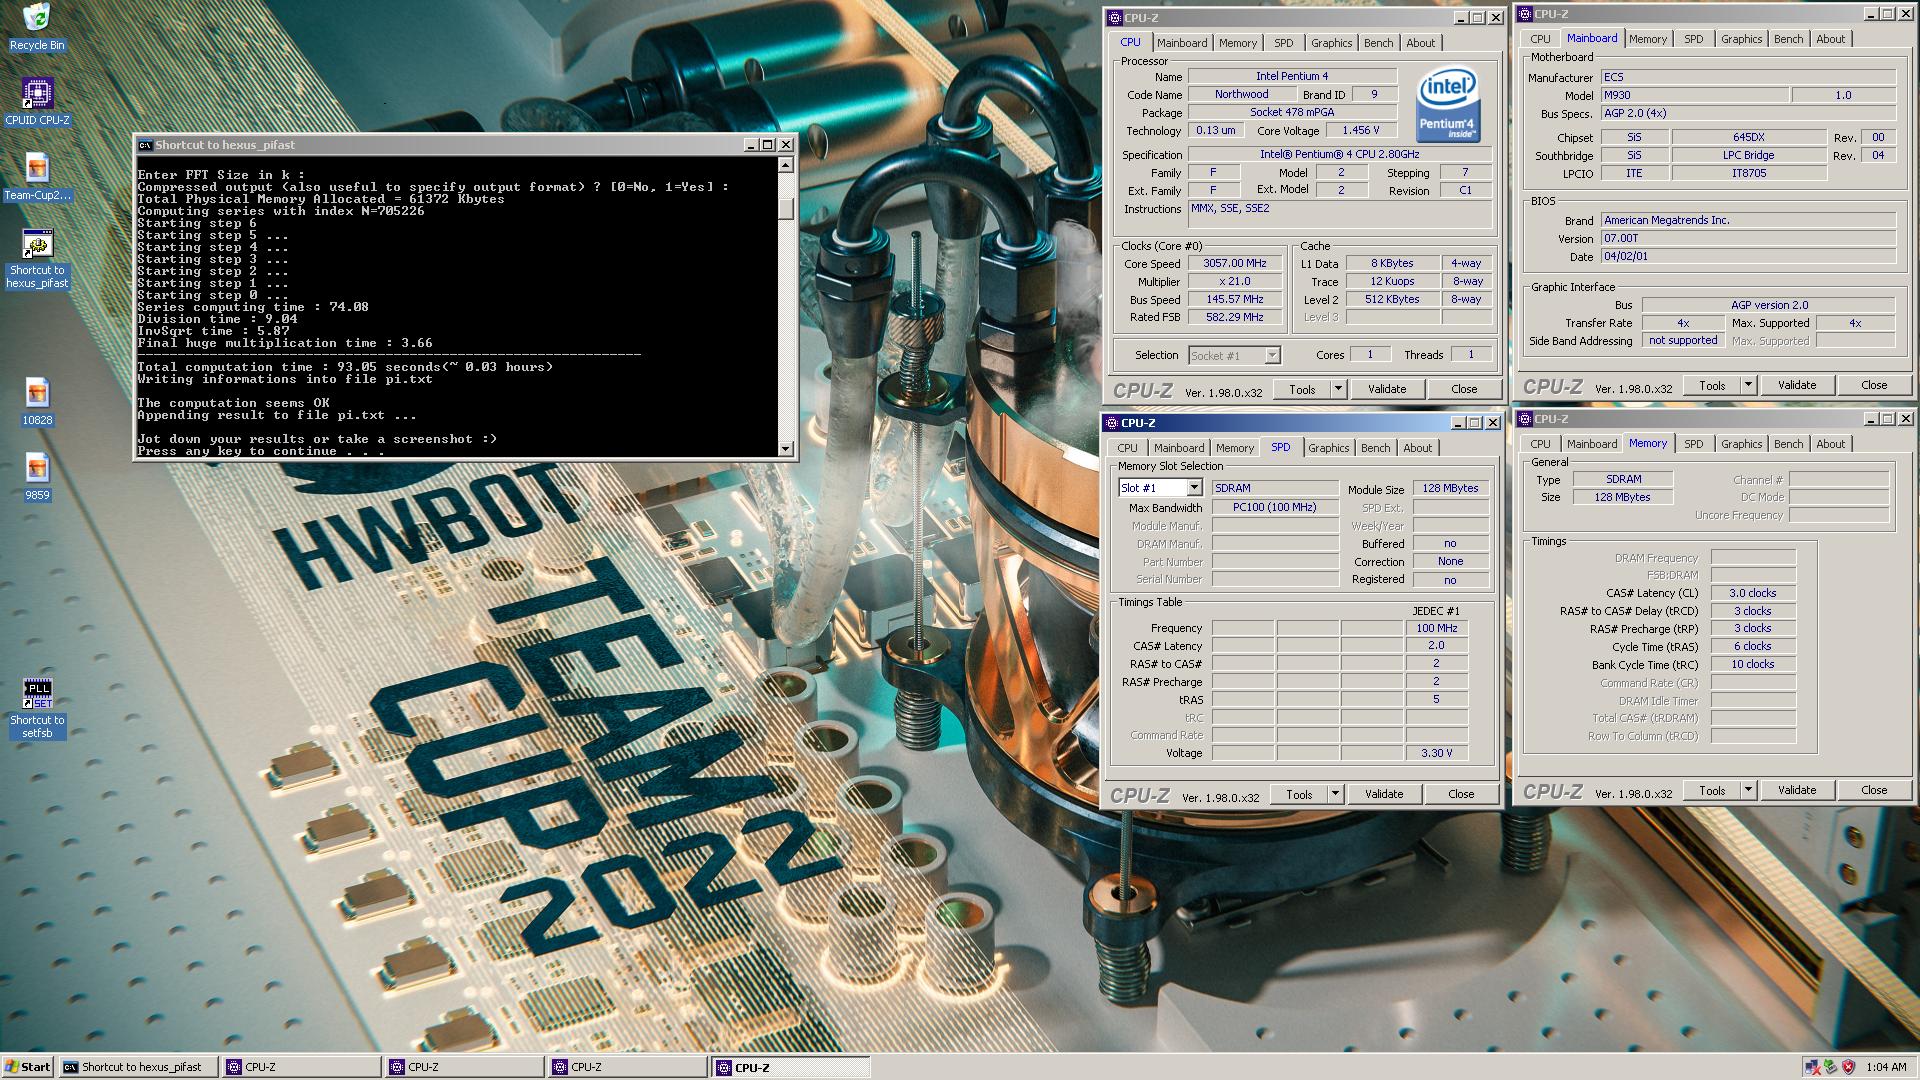Click the chipset model value 645DX
The image size is (1920, 1080).
point(1749,137)
